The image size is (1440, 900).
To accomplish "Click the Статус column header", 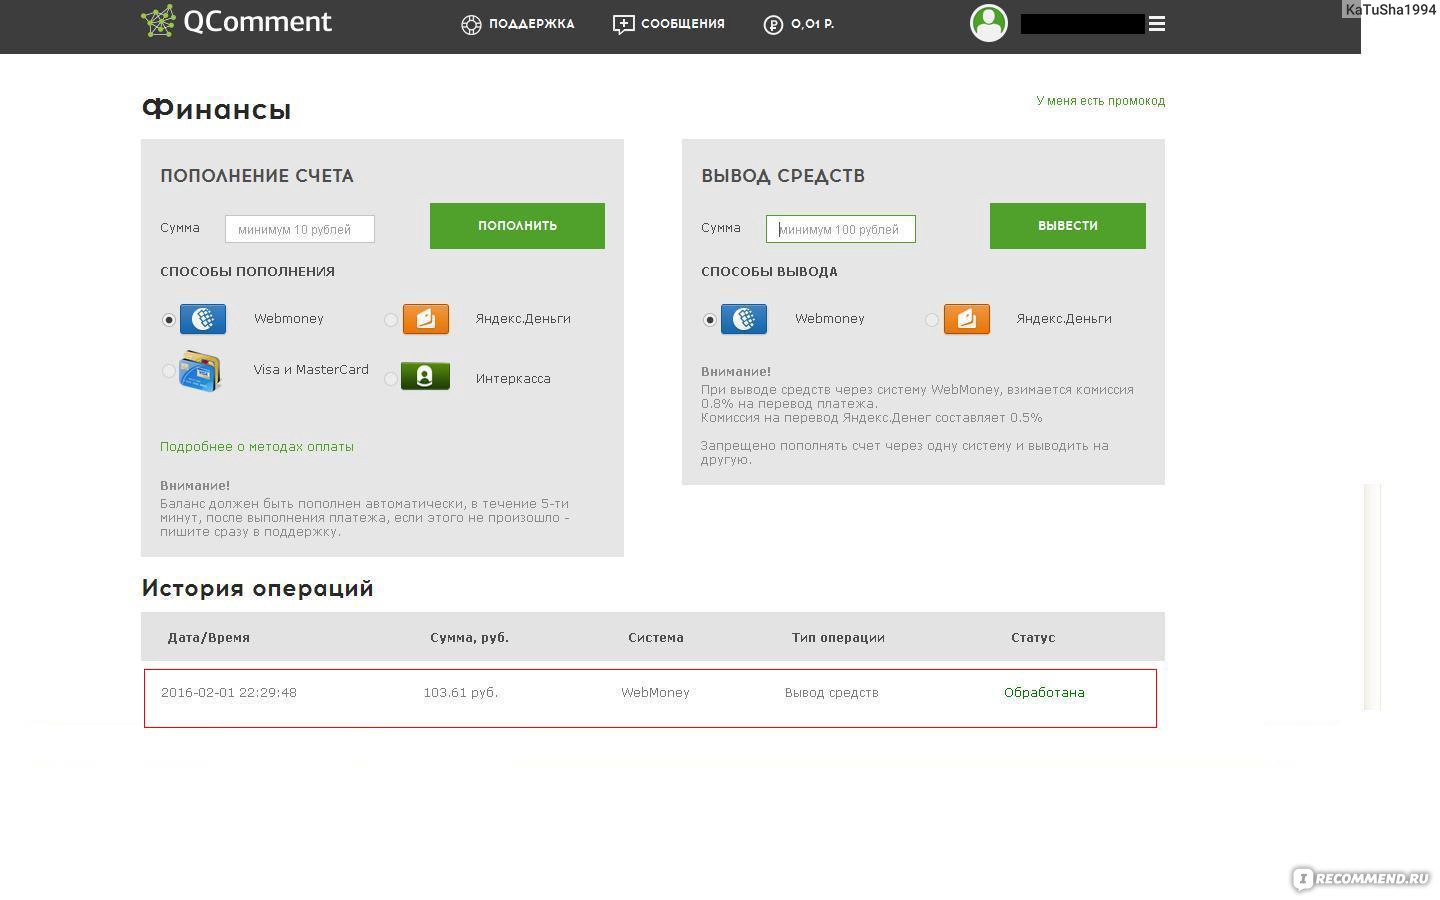I will point(1033,638).
